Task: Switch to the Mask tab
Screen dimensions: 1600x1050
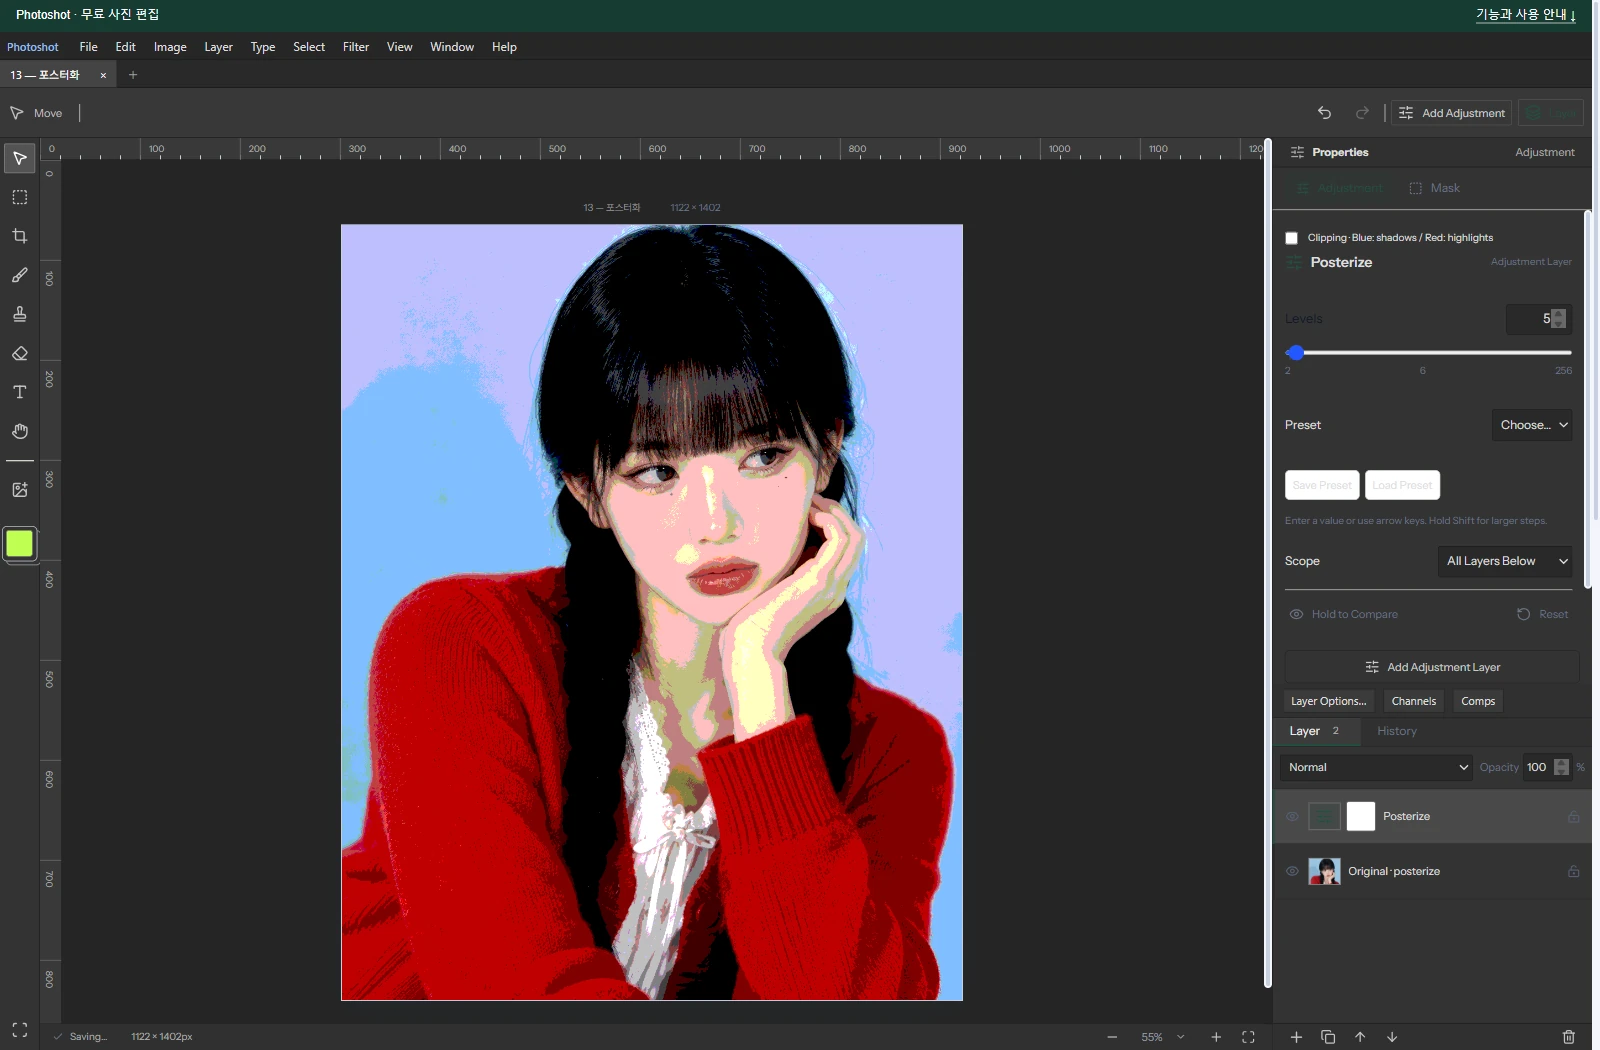Action: [x=1434, y=188]
